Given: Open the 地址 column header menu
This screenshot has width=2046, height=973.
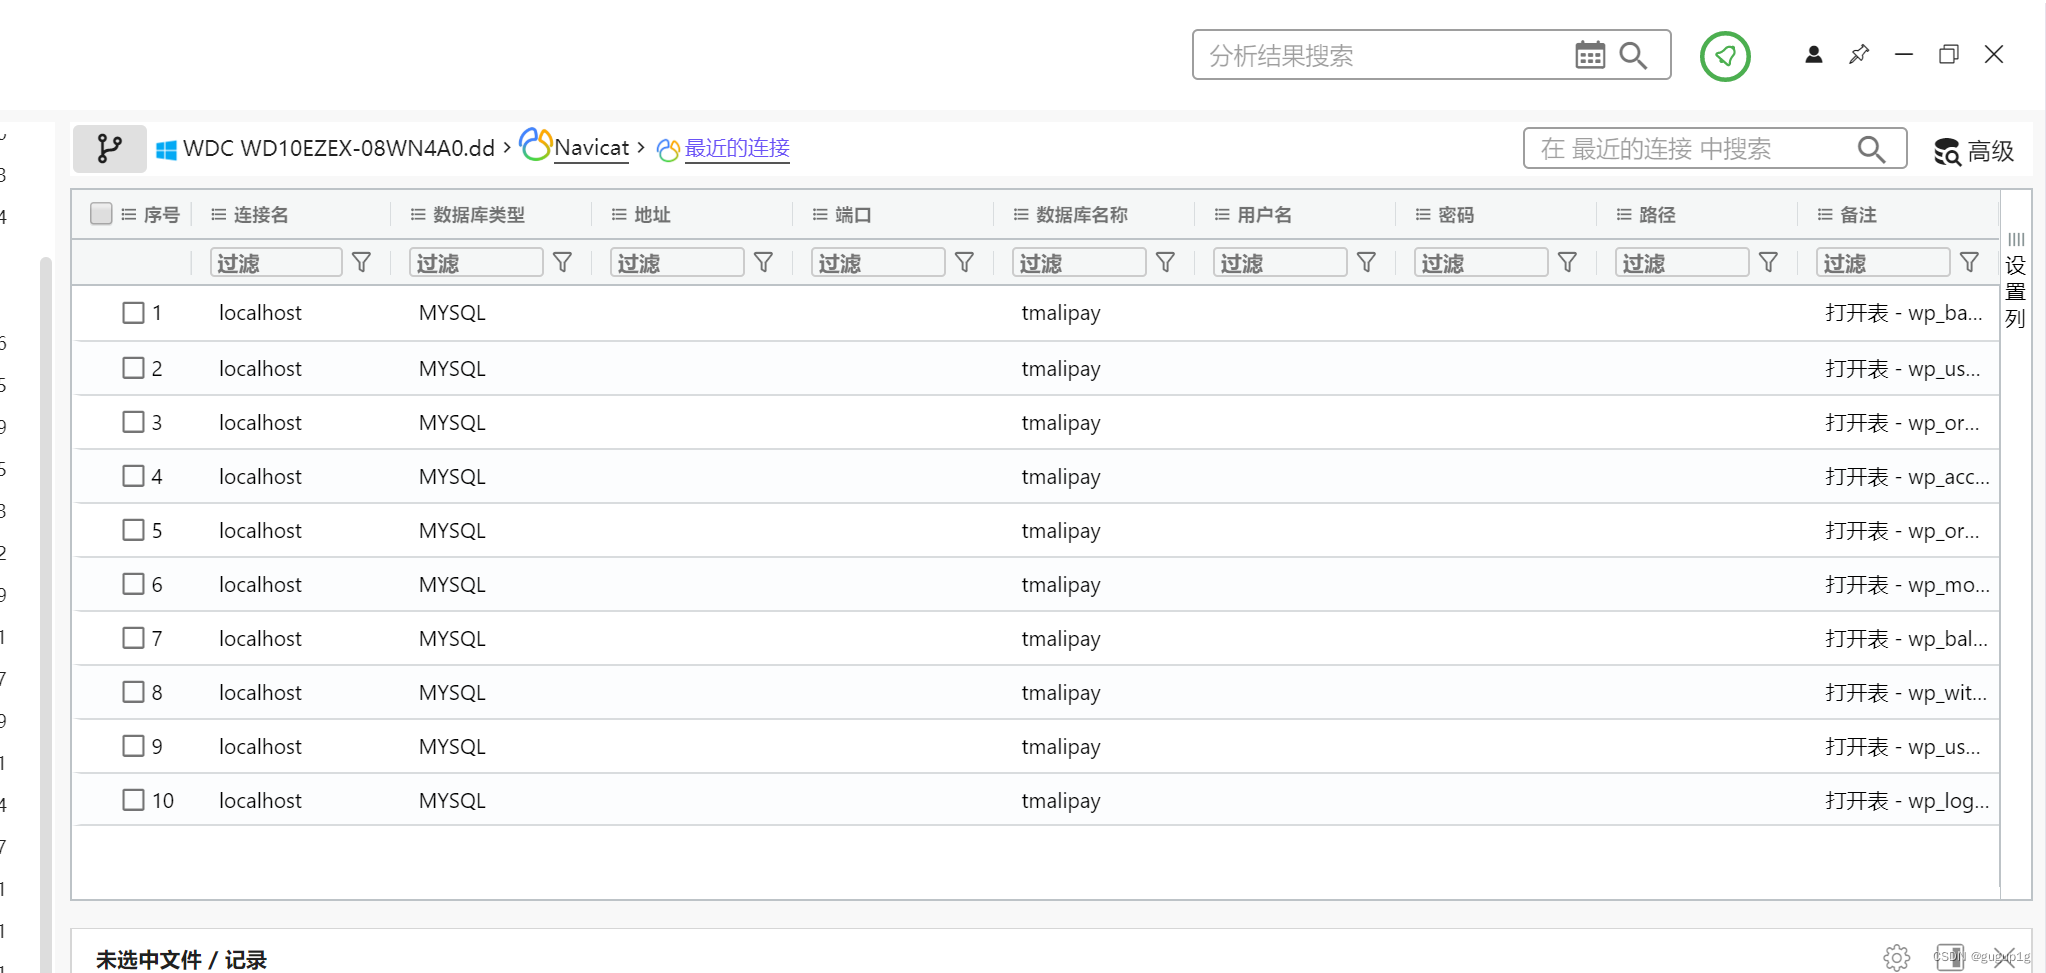Looking at the screenshot, I should tap(619, 215).
